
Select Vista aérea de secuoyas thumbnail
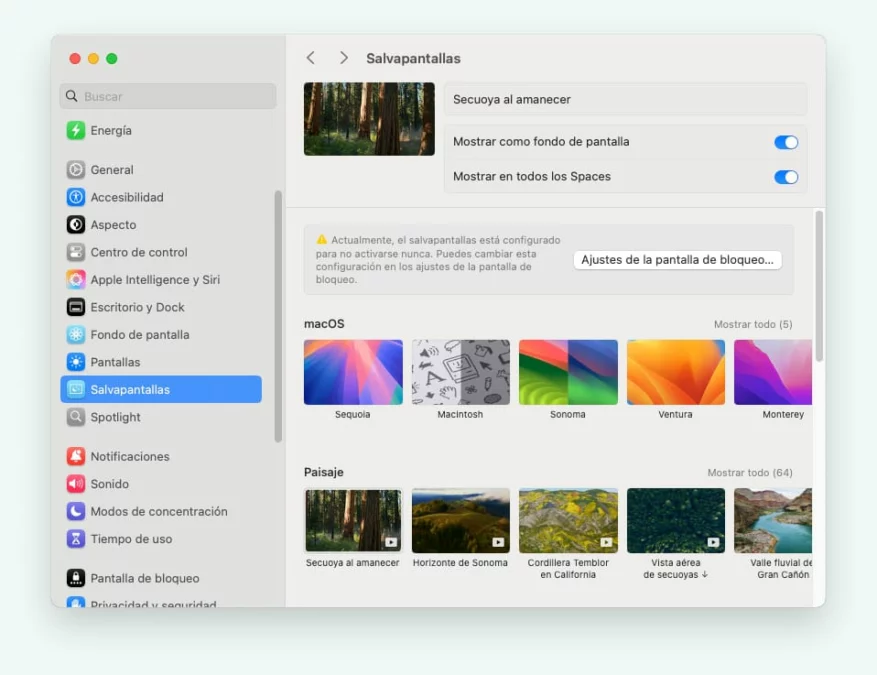(676, 521)
